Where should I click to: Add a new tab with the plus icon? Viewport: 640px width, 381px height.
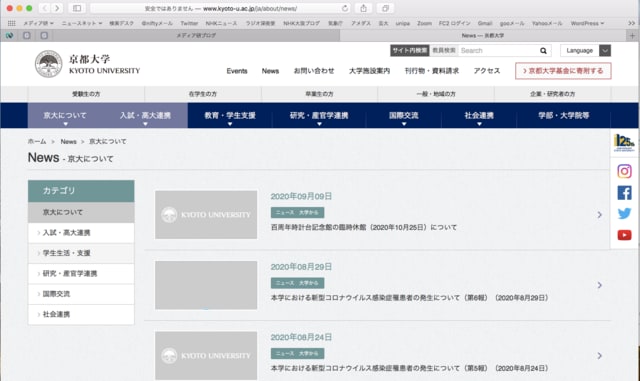click(x=632, y=36)
